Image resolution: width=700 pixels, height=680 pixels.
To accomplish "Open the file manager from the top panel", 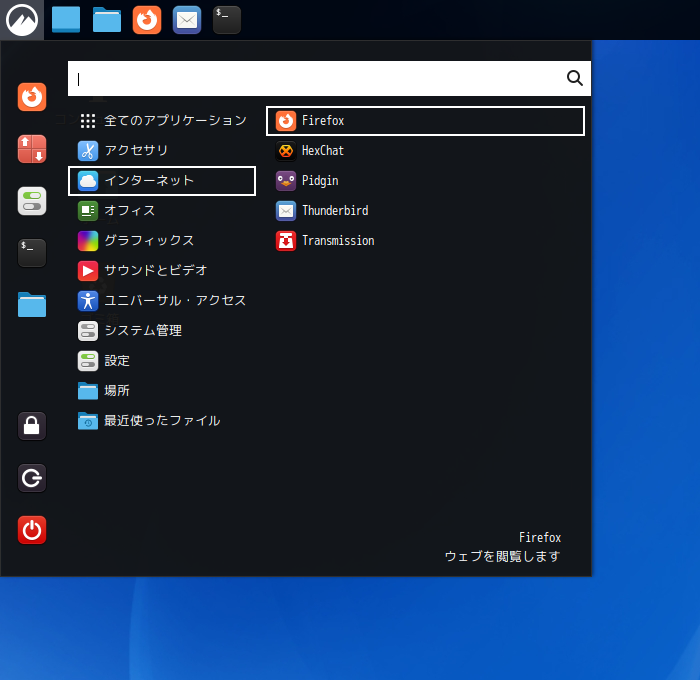I will 107,20.
